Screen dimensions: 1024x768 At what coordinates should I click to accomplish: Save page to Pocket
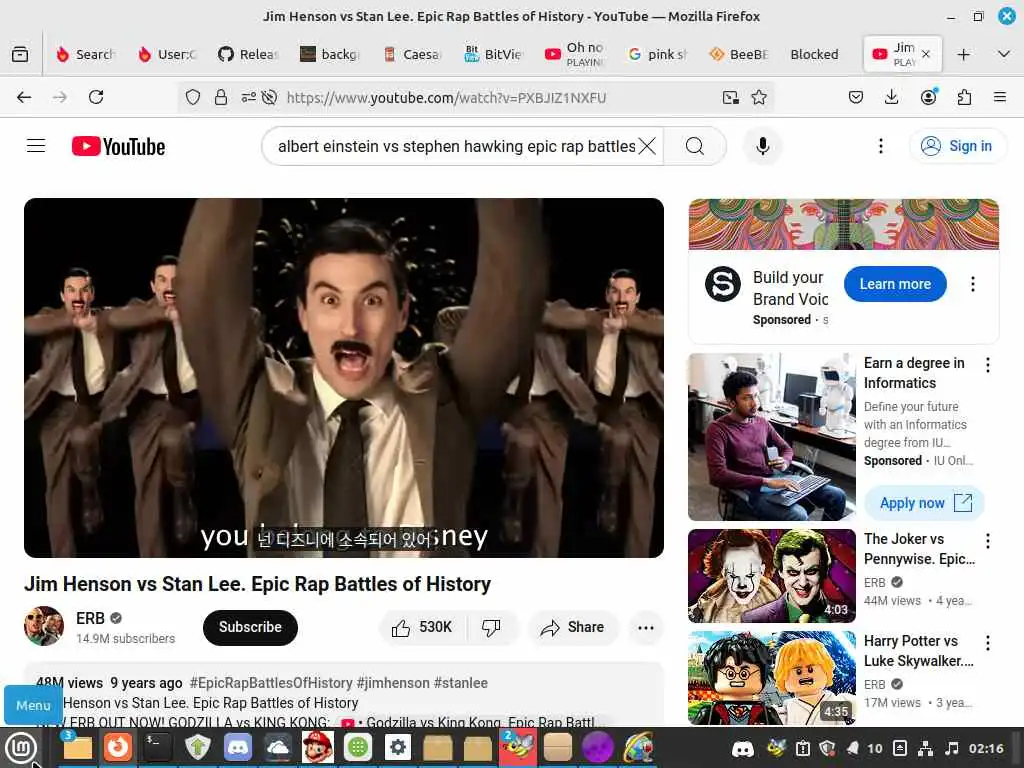pos(856,97)
